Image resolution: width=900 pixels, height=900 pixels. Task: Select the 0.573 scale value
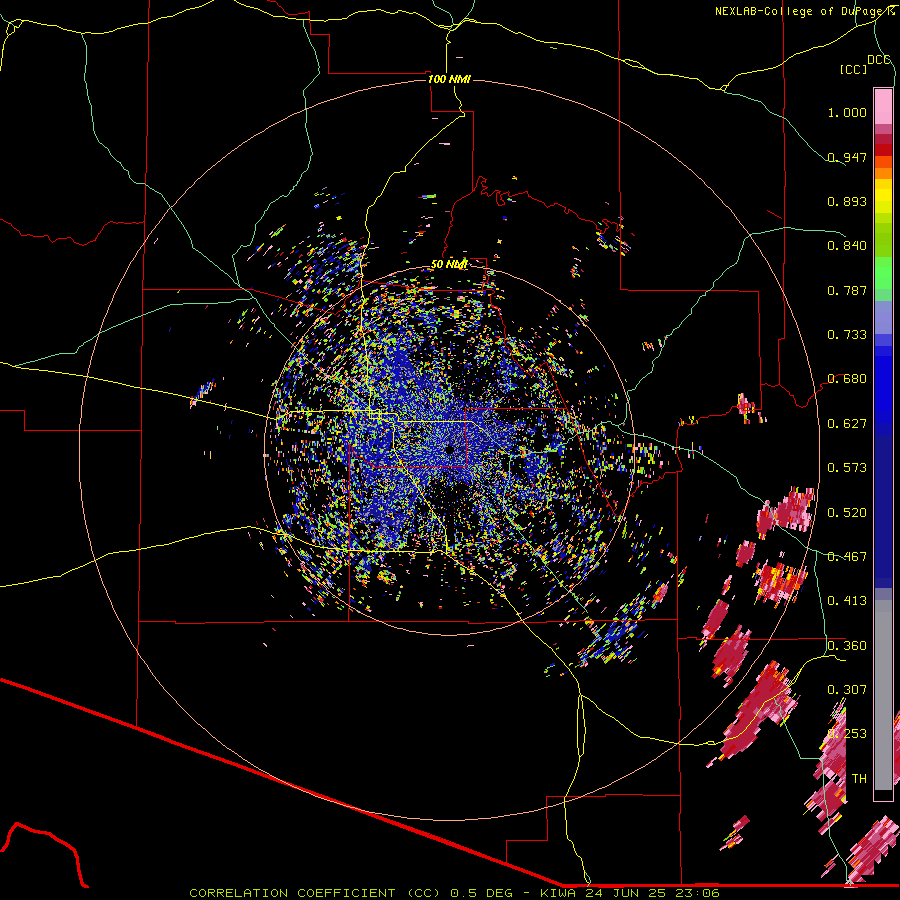pos(847,468)
